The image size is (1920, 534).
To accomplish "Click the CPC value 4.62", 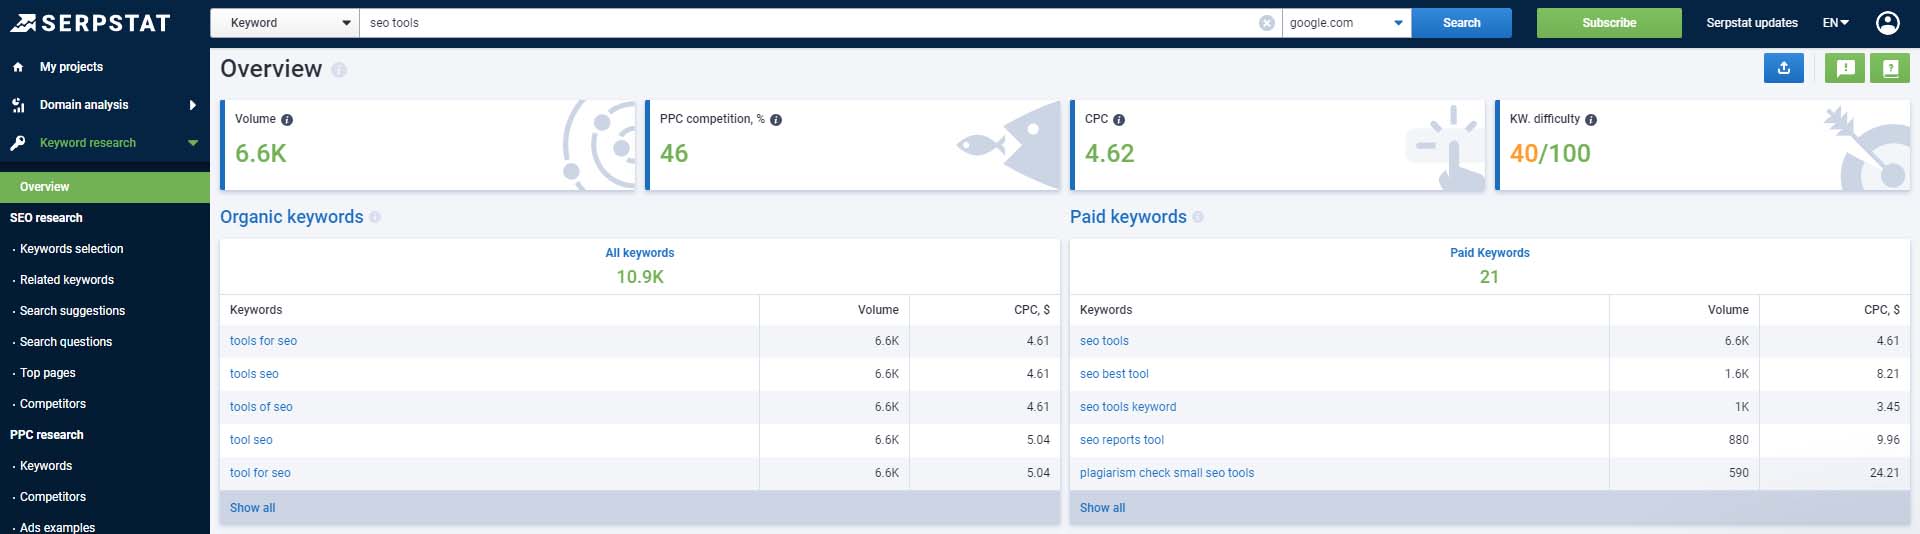I will click(1110, 153).
